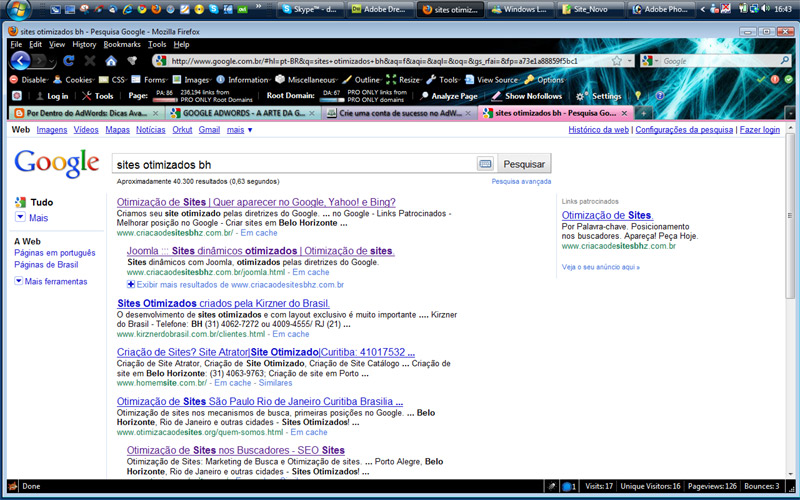Switch to Adobe Photoshop taskbar window

point(659,9)
